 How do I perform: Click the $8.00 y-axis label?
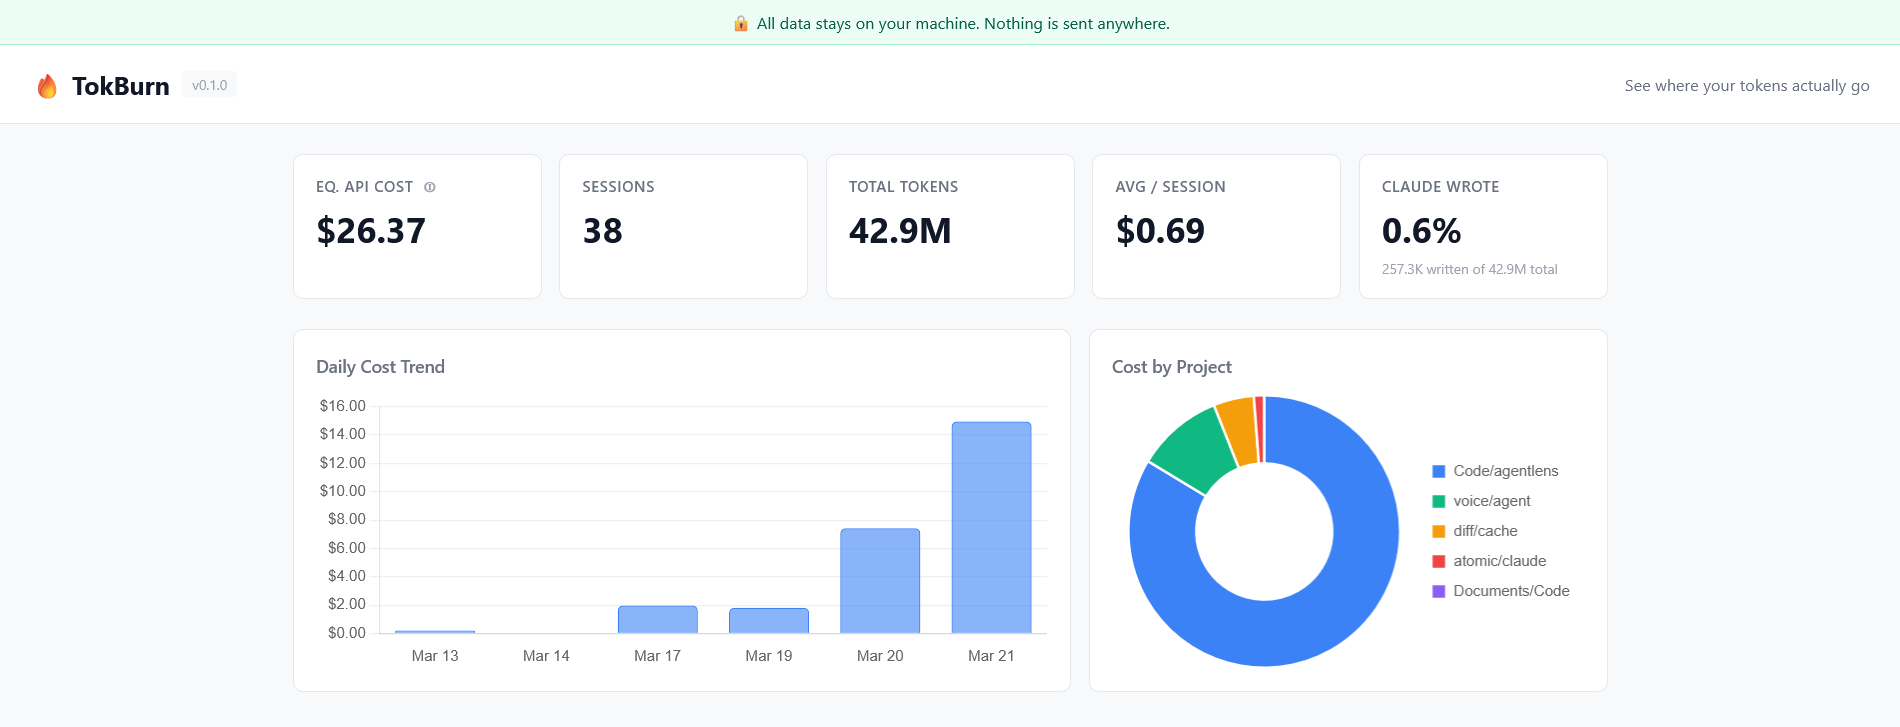click(x=347, y=519)
